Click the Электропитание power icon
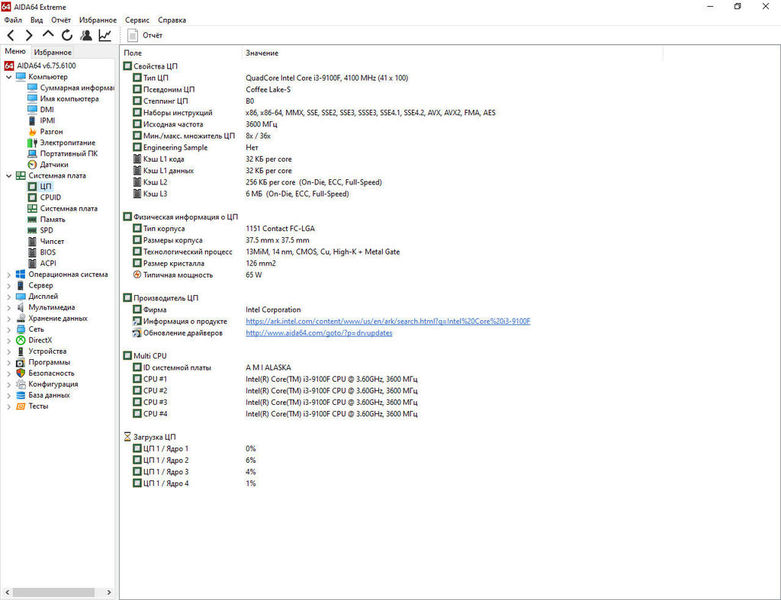781x600 pixels. (x=32, y=142)
